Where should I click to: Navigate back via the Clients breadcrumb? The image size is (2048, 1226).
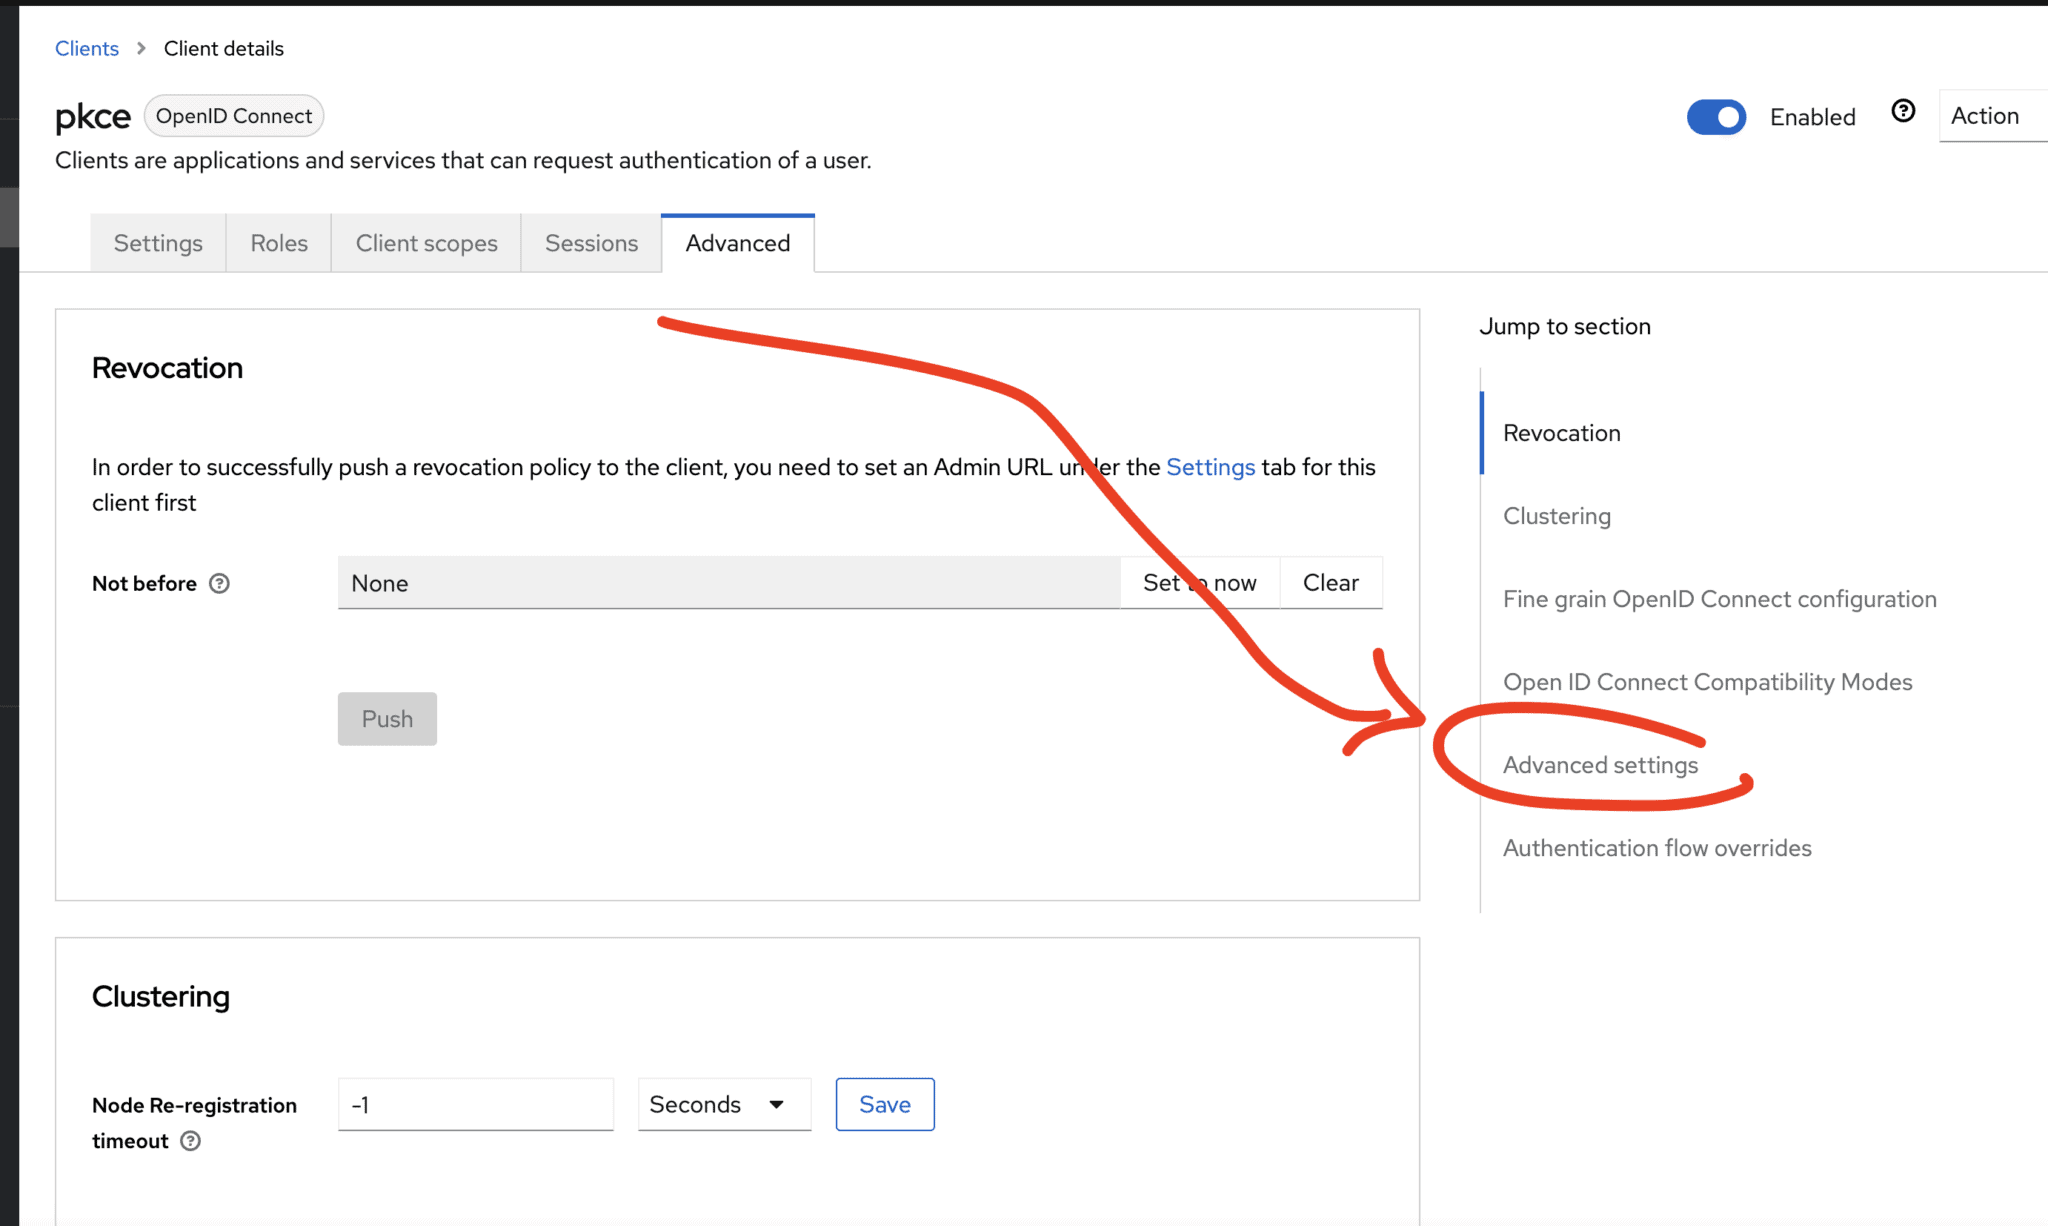(86, 48)
